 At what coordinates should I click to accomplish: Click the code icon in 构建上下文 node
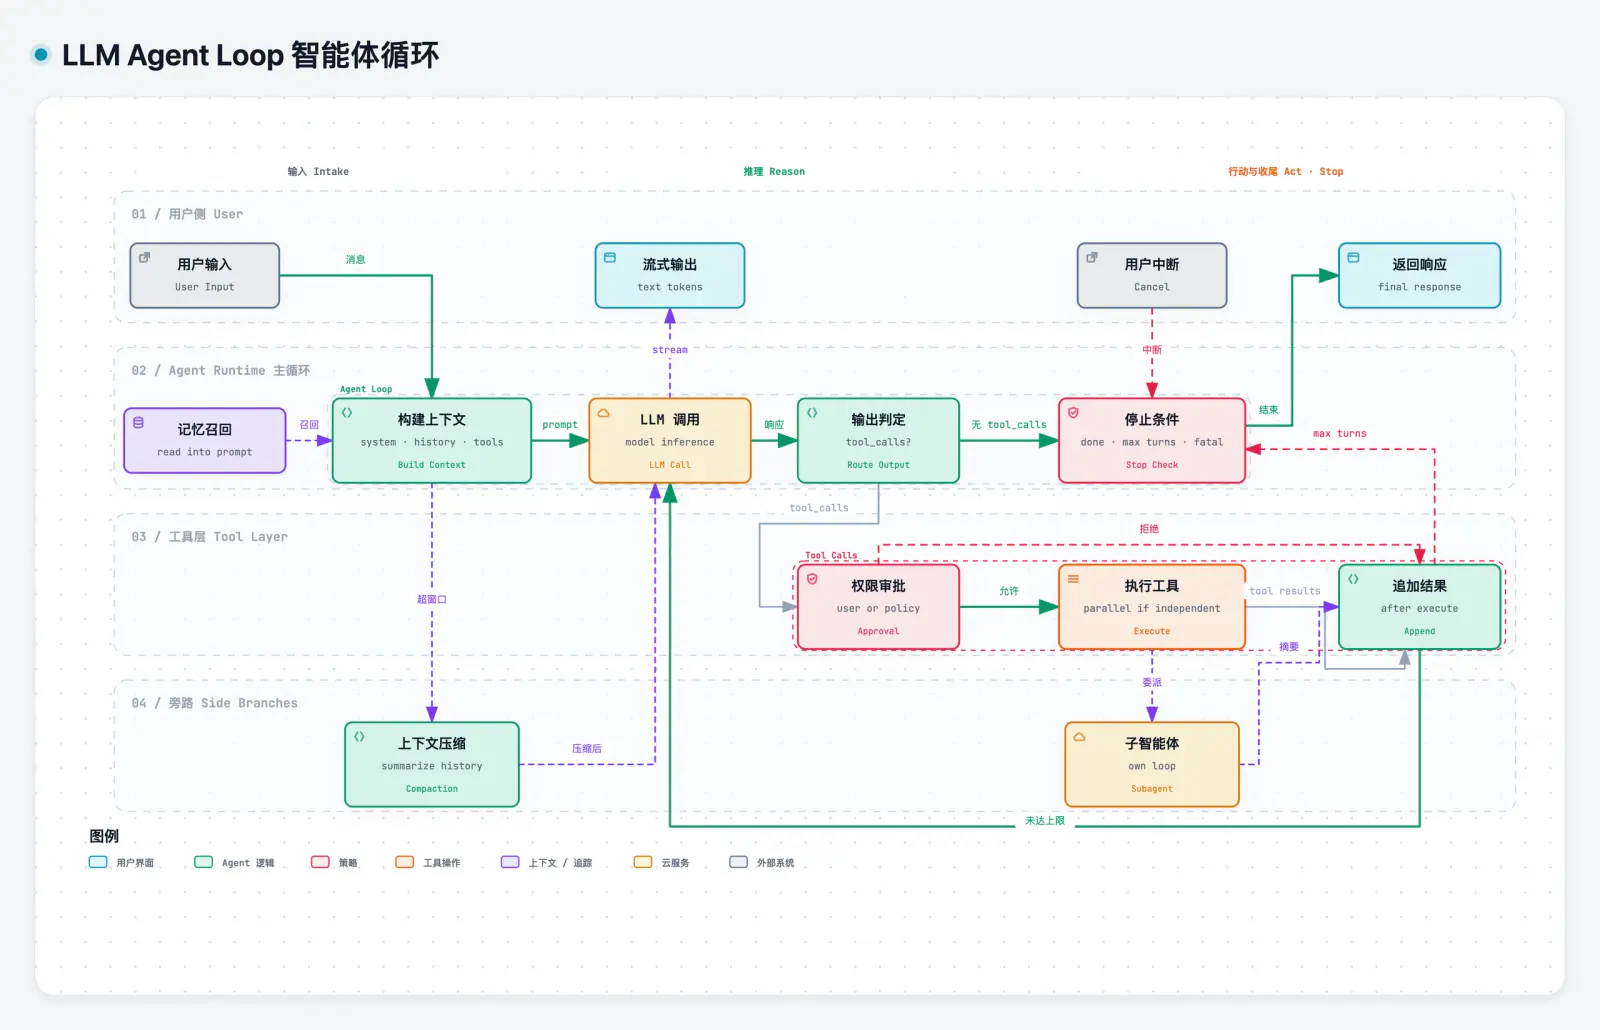(347, 412)
